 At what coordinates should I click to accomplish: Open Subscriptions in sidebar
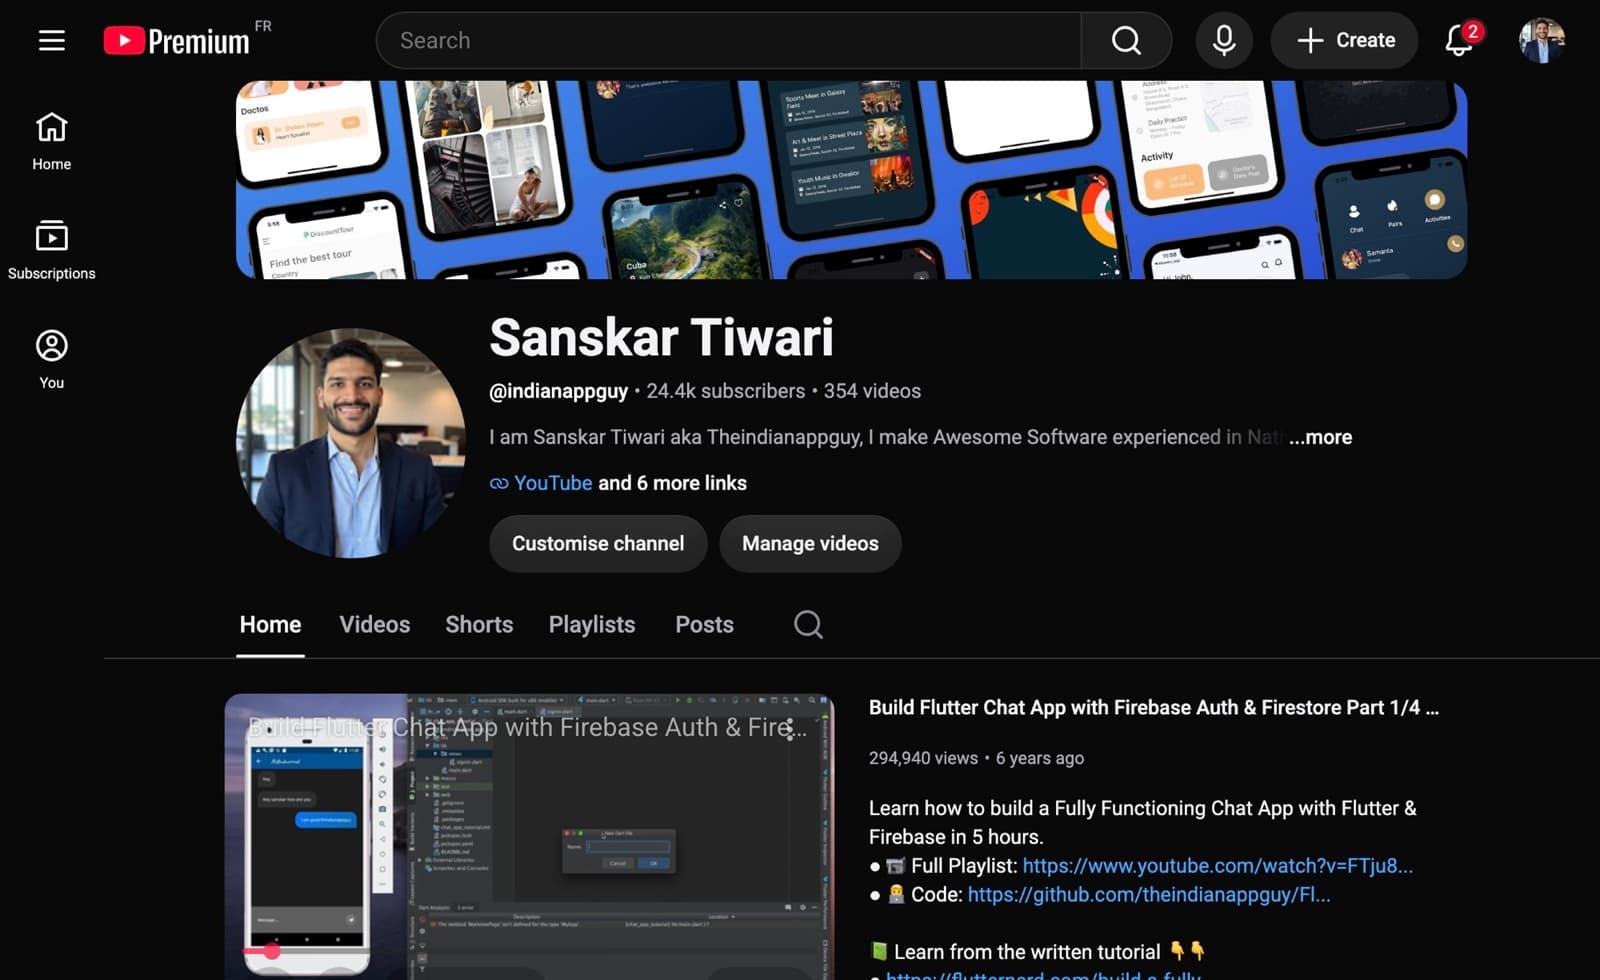pyautogui.click(x=52, y=250)
